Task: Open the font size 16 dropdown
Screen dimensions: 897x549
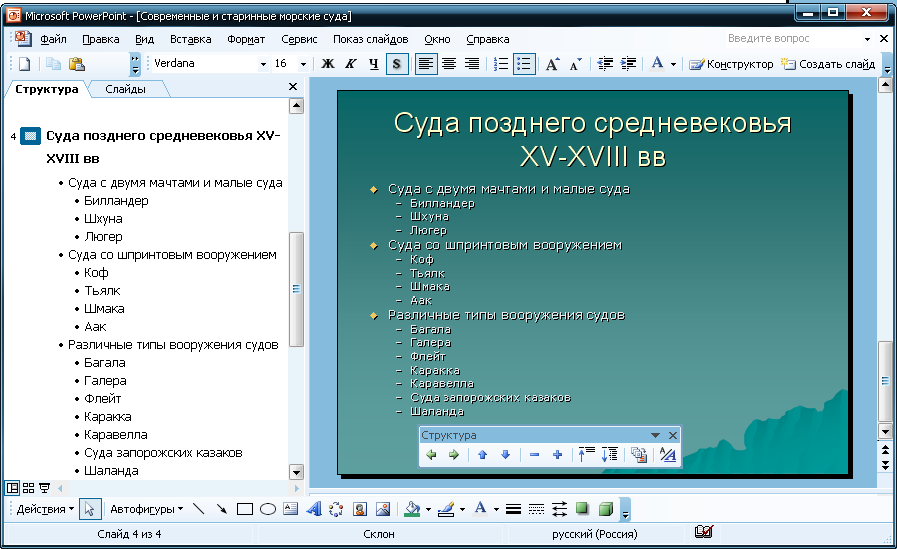Action: point(303,64)
